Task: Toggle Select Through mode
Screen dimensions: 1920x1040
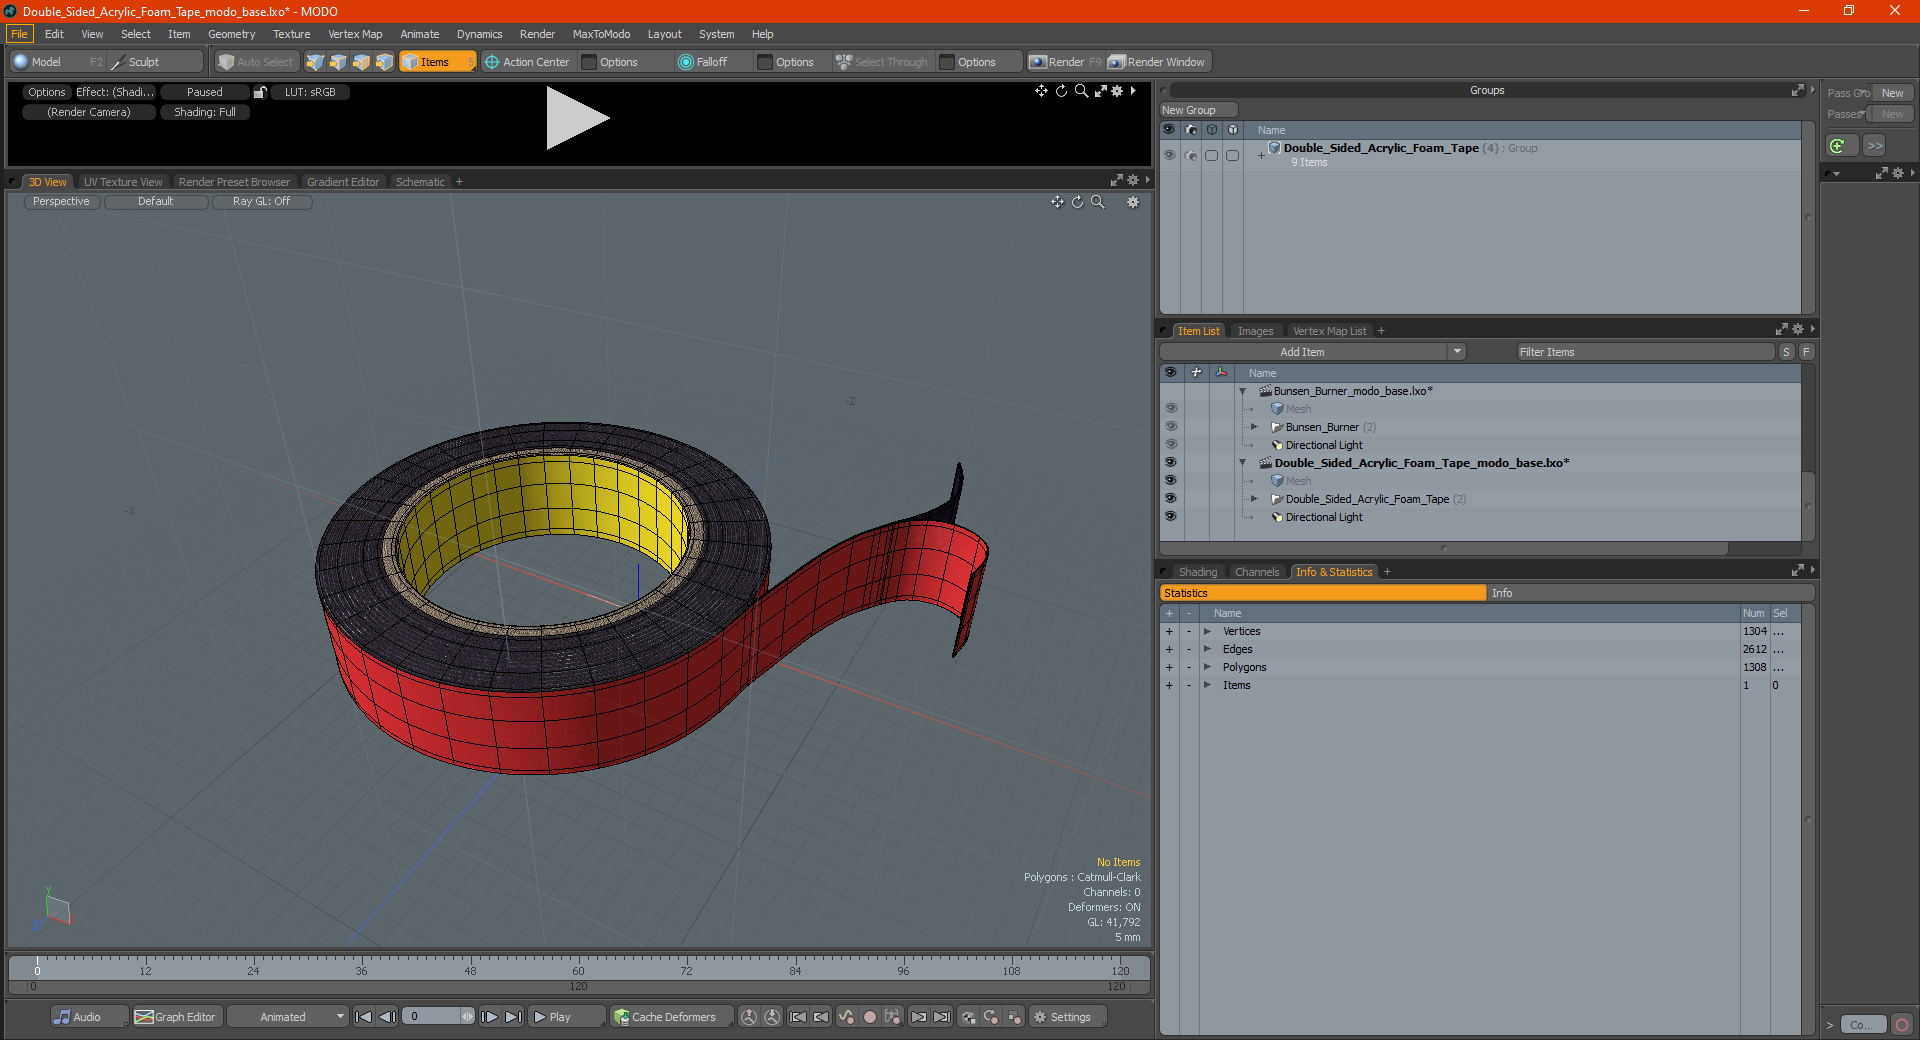Action: click(x=882, y=62)
